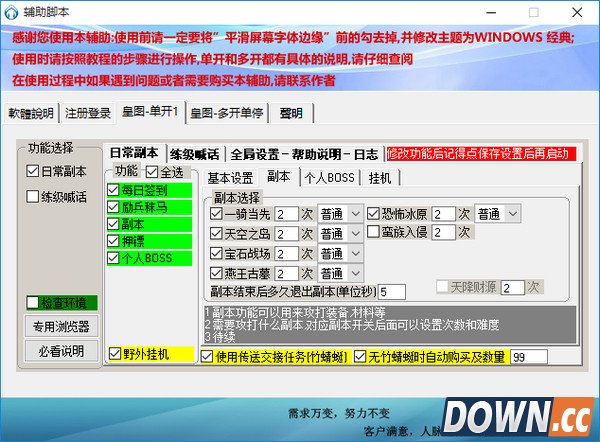
Task: Select the 皇图-单开1 tab
Action: click(x=150, y=112)
